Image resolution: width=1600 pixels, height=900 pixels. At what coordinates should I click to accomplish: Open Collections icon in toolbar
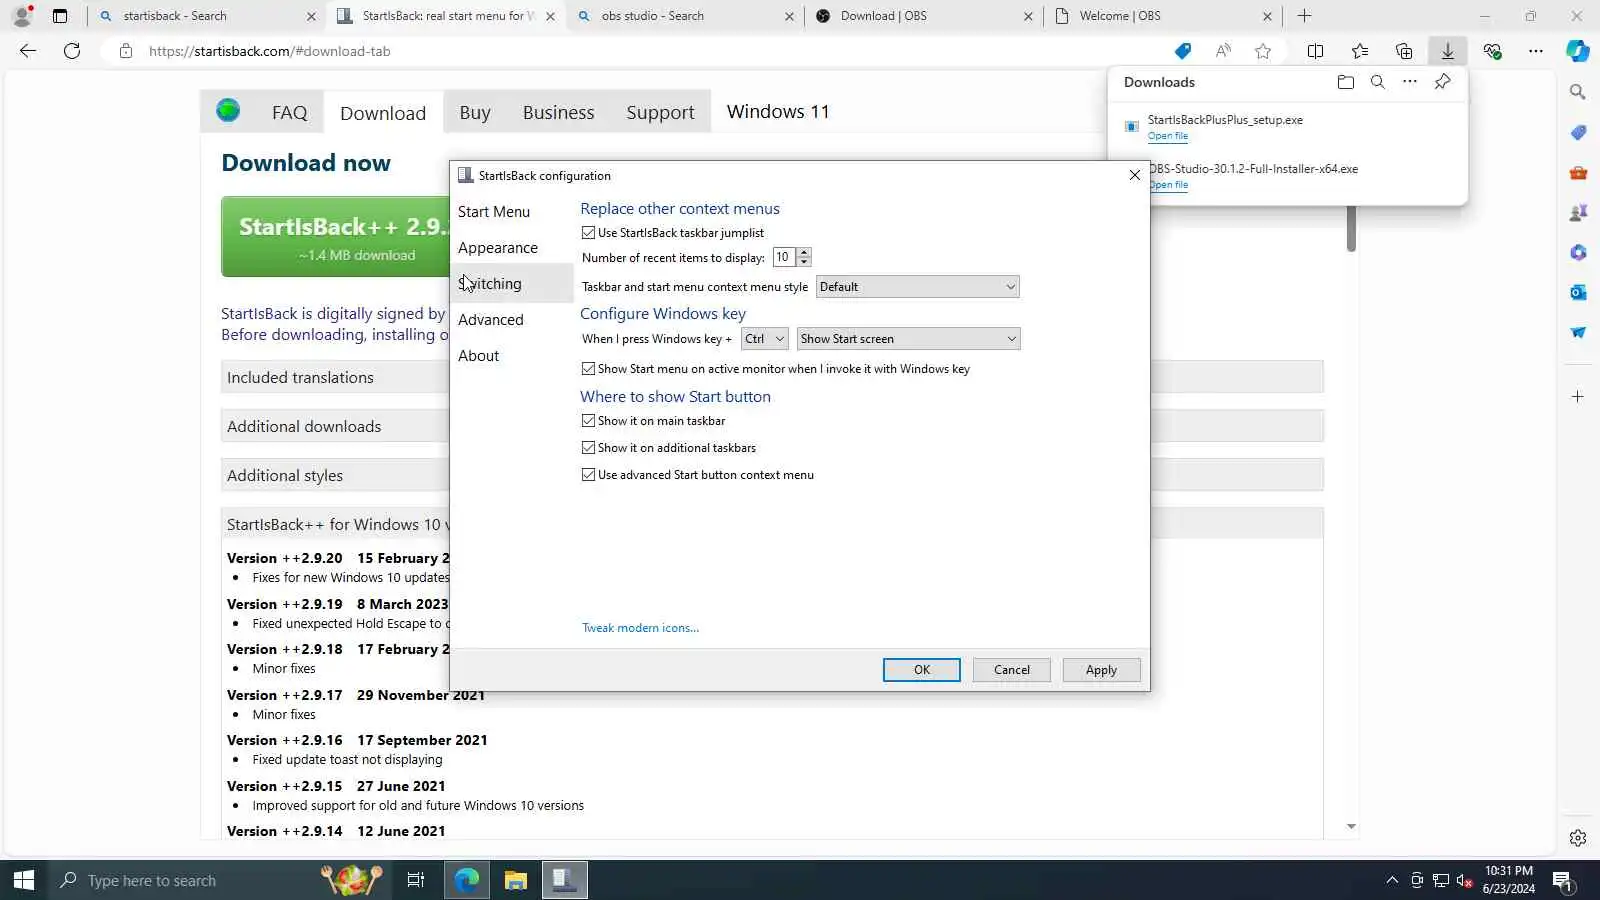(1404, 51)
